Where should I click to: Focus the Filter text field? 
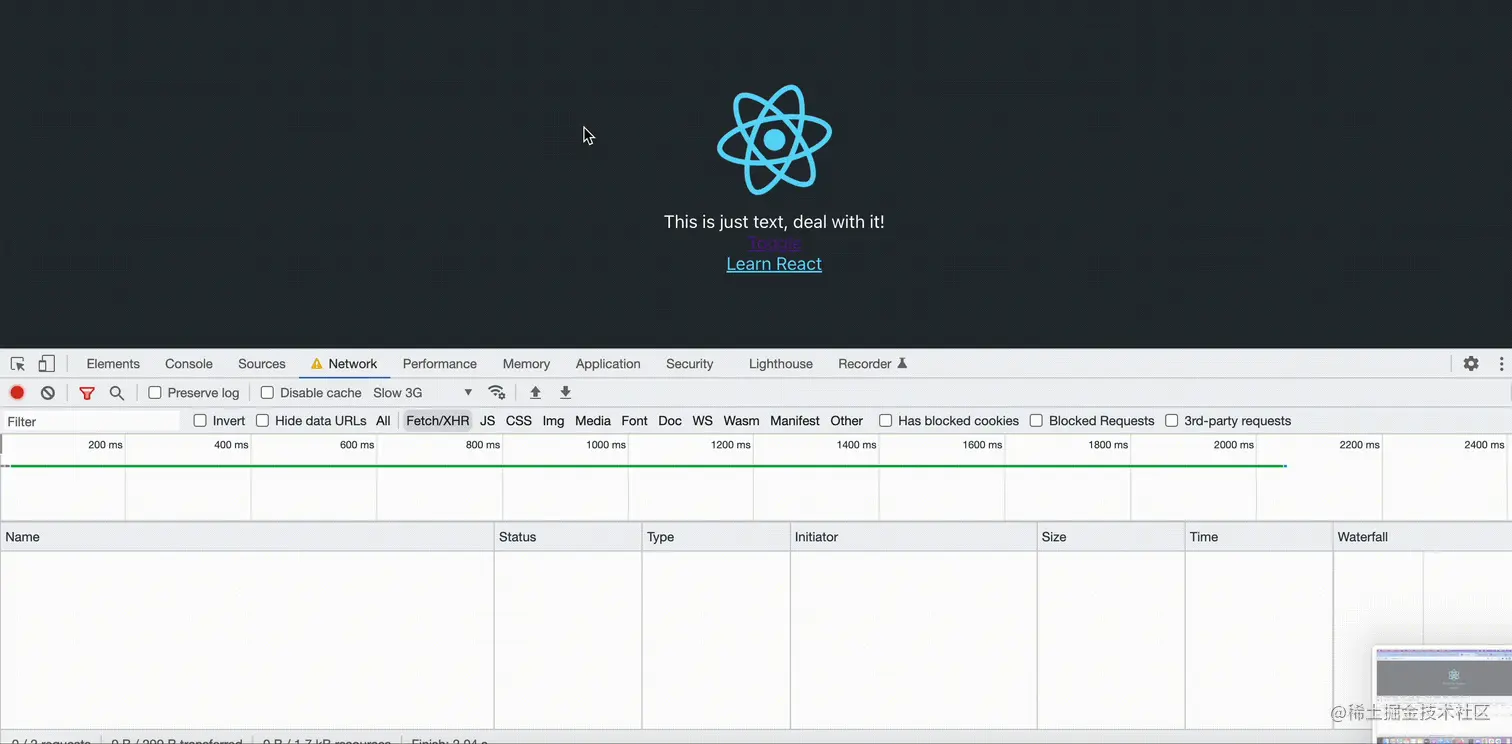(92, 422)
